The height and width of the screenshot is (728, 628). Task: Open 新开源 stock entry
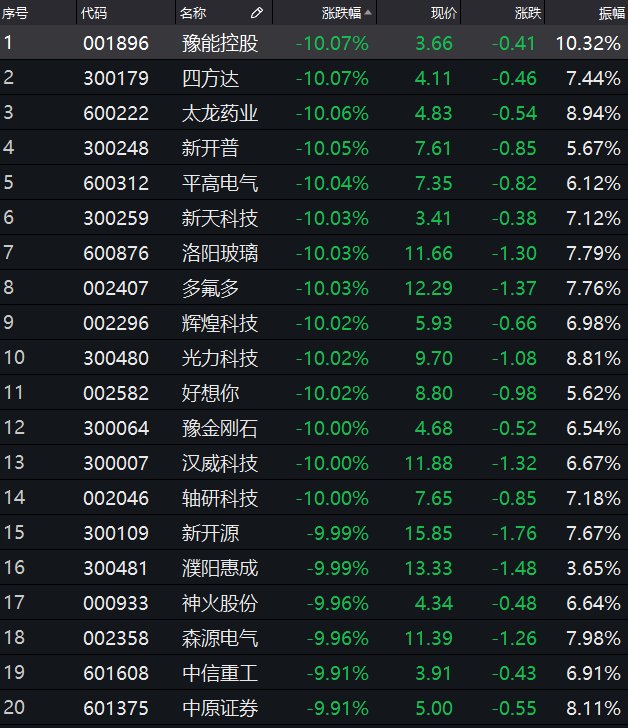[x=210, y=533]
